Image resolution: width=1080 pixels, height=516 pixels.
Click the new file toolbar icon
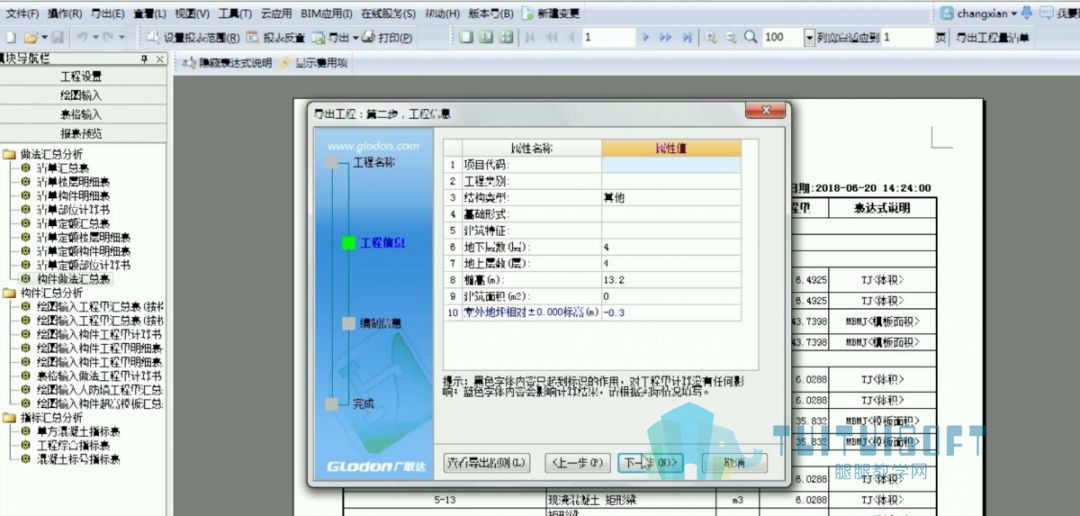click(x=10, y=37)
